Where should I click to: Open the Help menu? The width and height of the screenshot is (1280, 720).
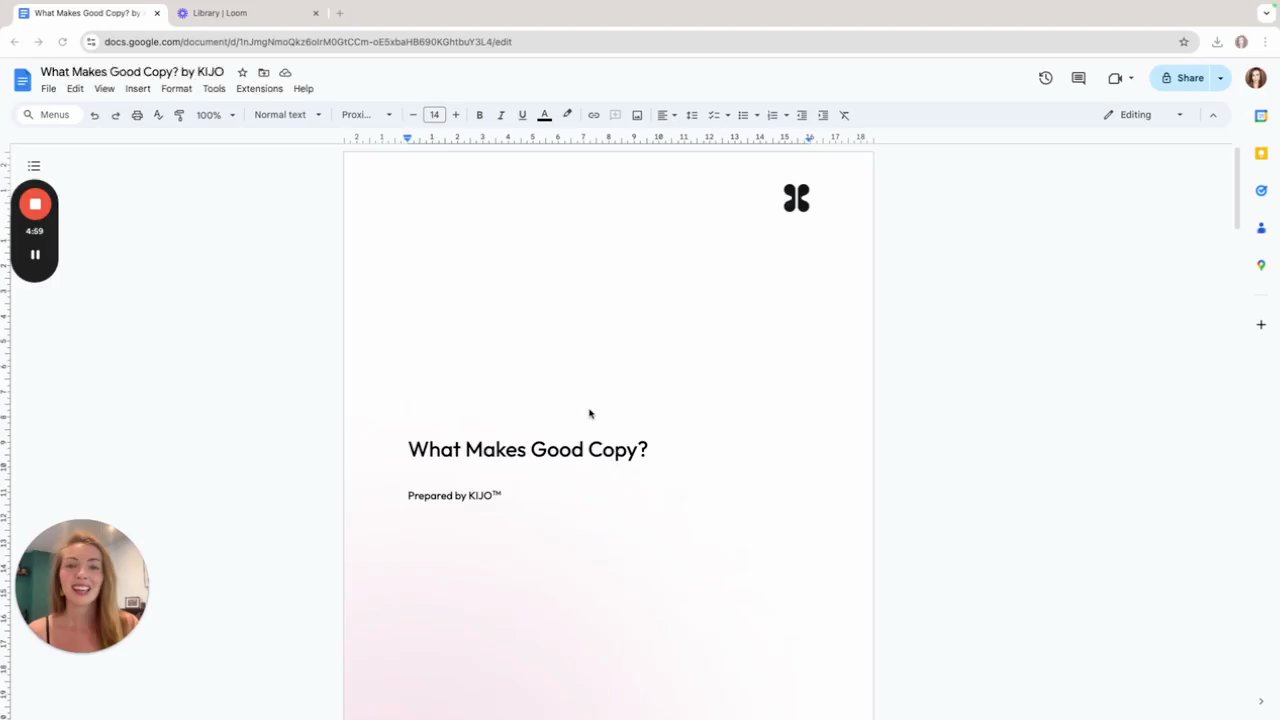(x=303, y=89)
